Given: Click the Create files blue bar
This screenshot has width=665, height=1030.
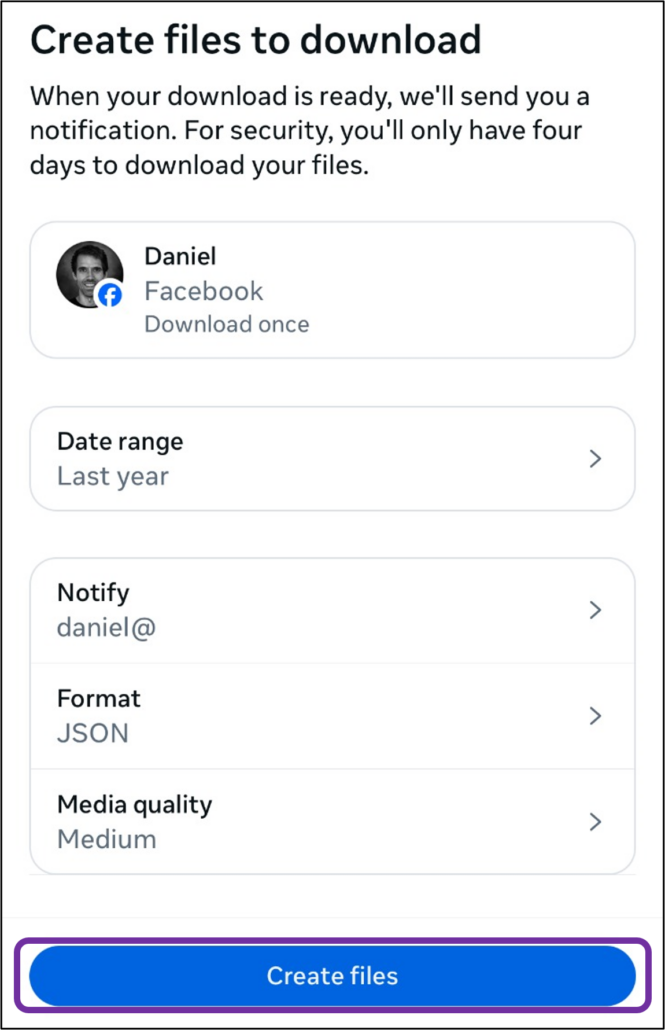Looking at the screenshot, I should [x=332, y=976].
